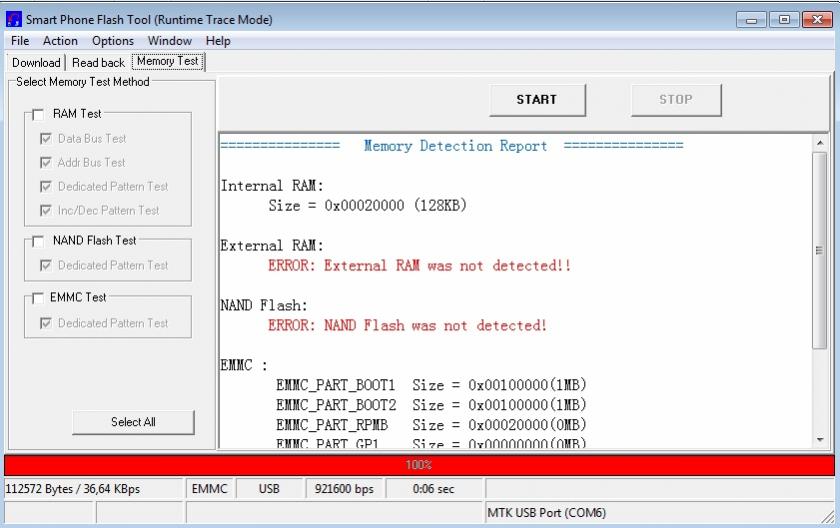Open the Options menu
The height and width of the screenshot is (528, 840).
(112, 41)
